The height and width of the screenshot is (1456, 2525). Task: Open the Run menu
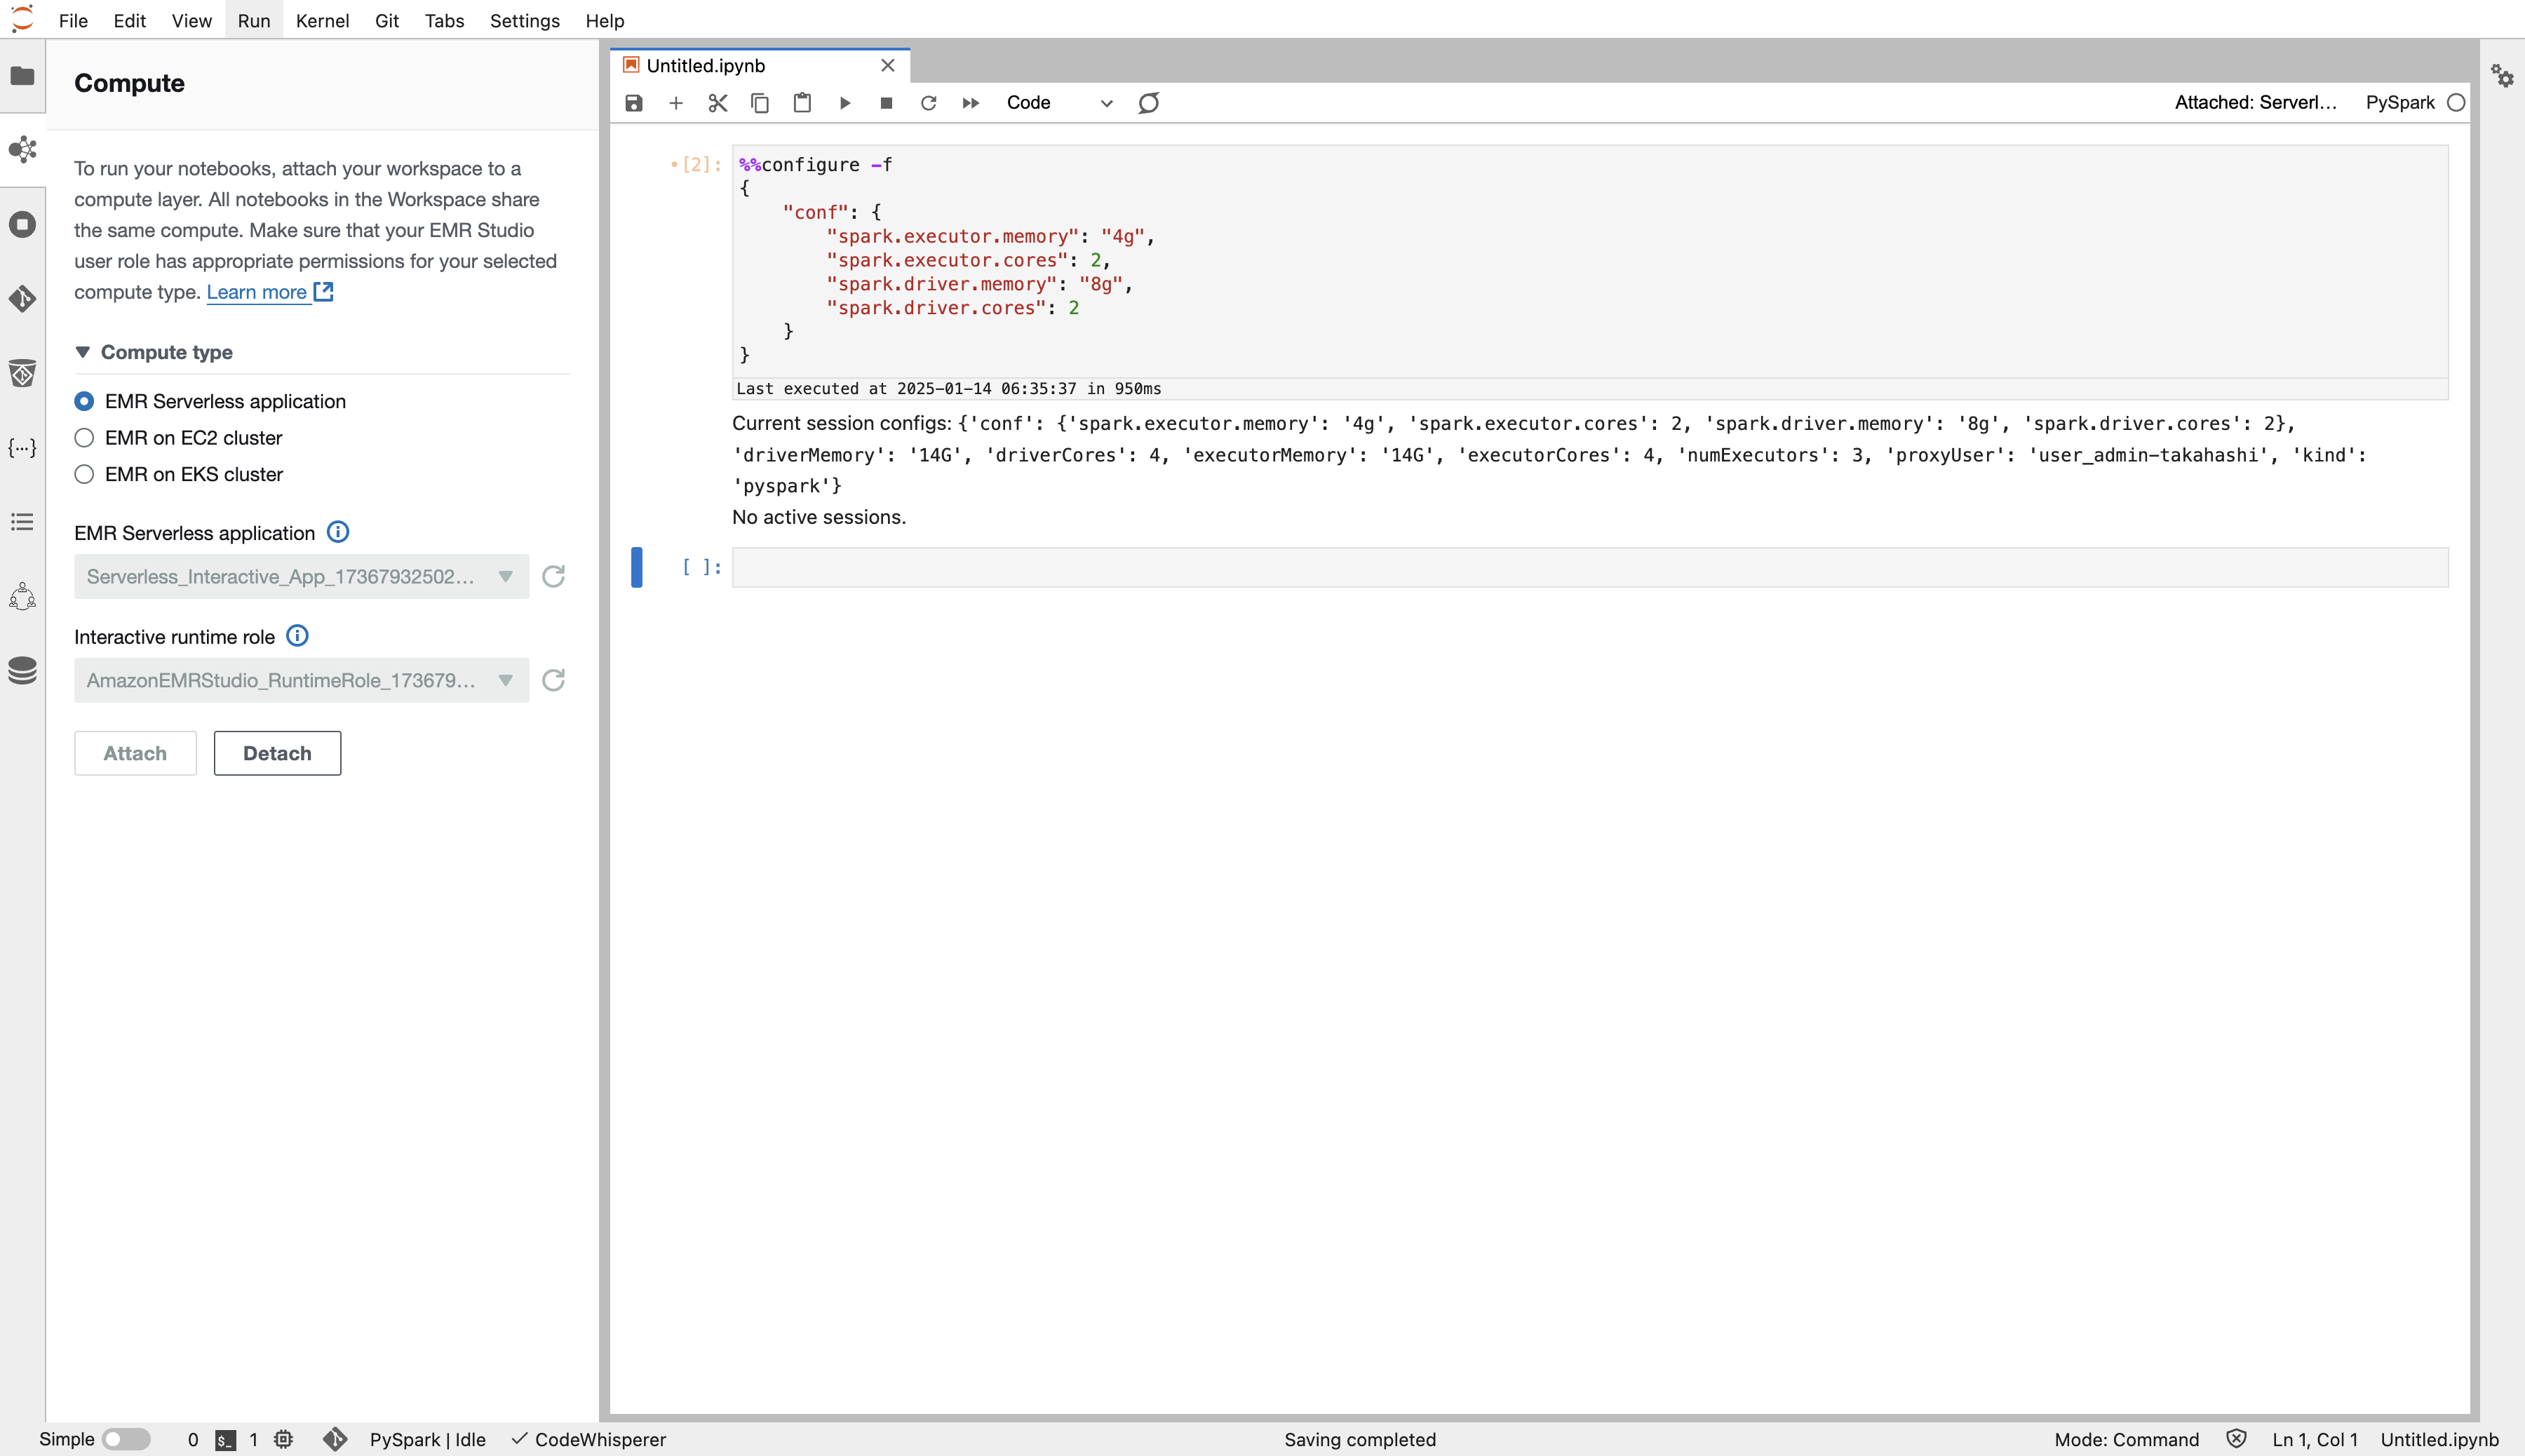[254, 20]
